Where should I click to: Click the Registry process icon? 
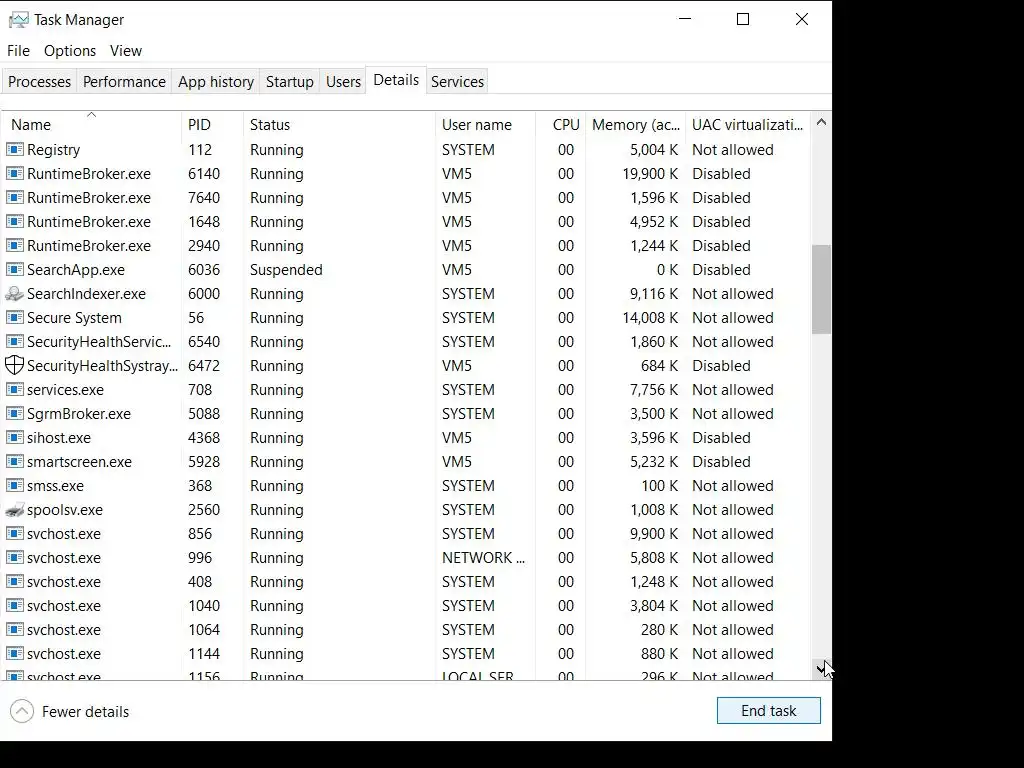(x=15, y=150)
